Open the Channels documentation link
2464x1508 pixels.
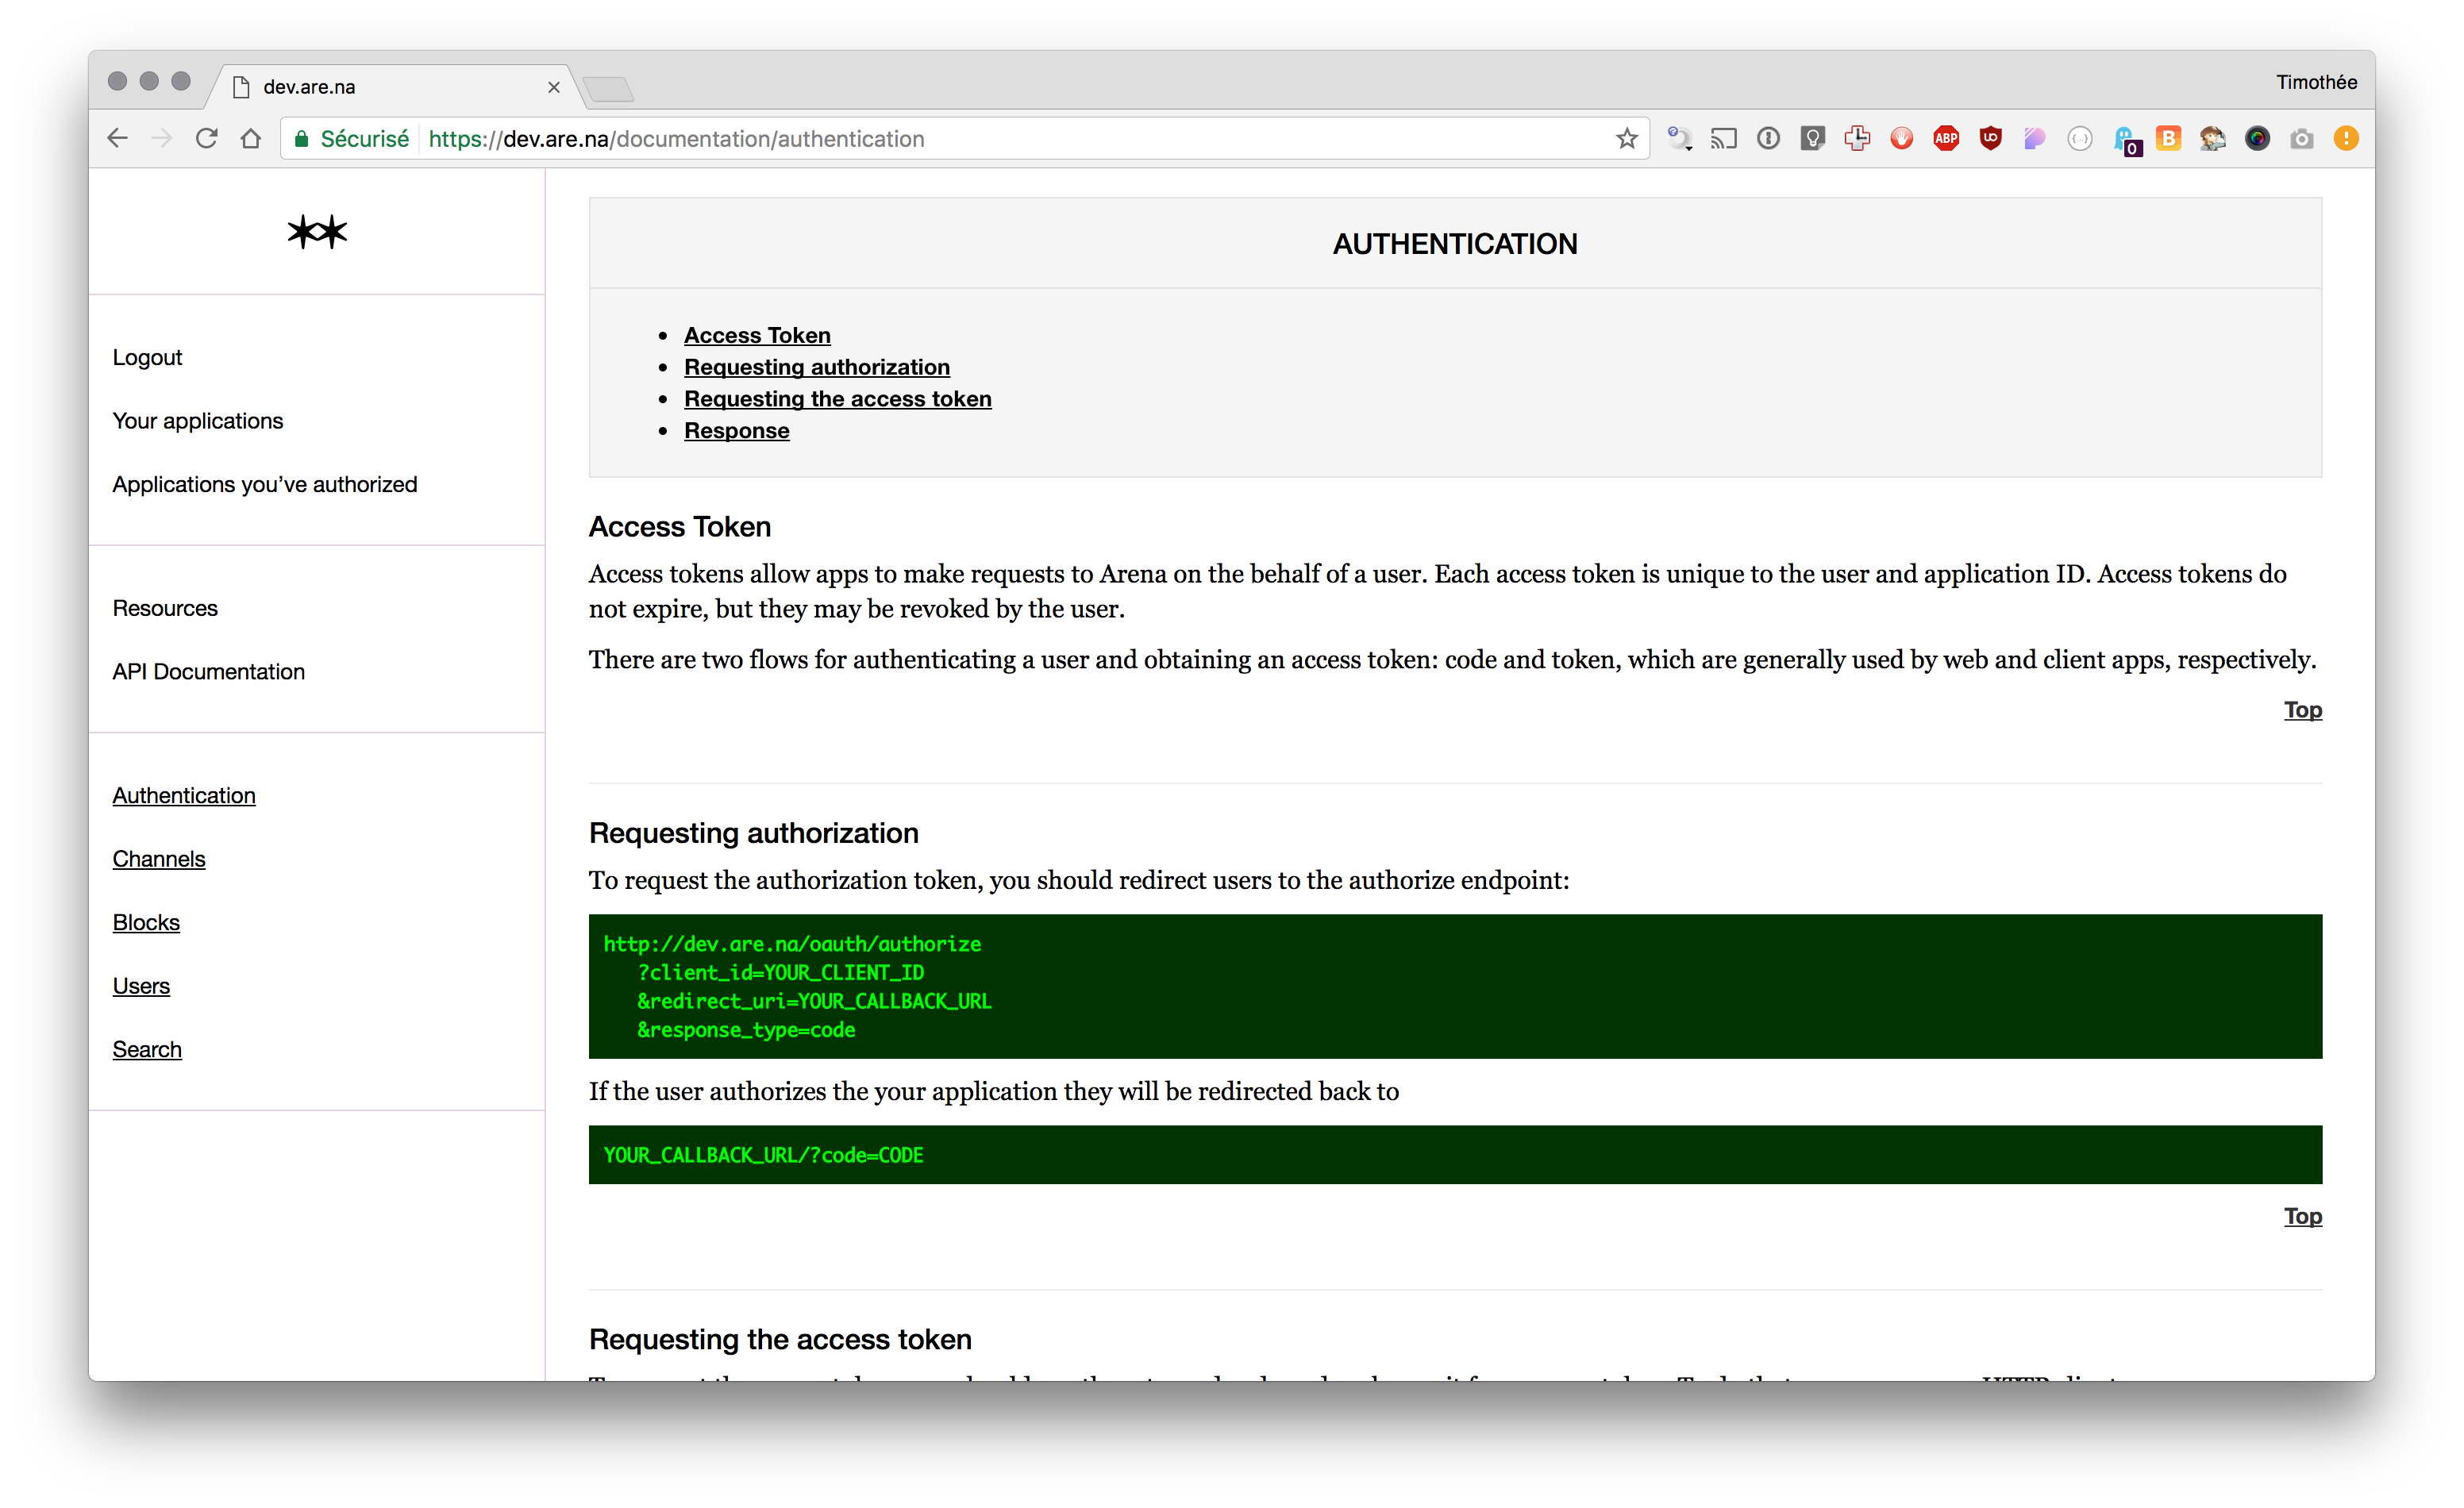pyautogui.click(x=159, y=859)
